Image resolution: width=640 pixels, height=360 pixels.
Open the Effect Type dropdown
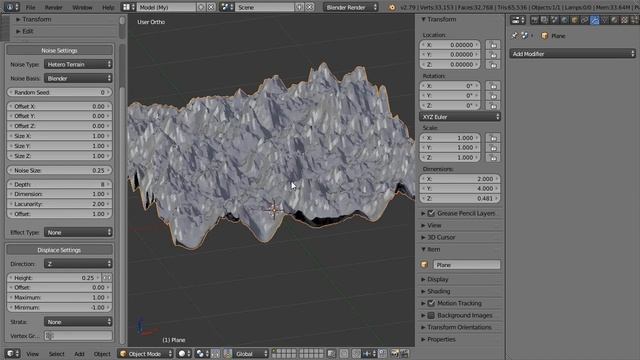click(78, 232)
